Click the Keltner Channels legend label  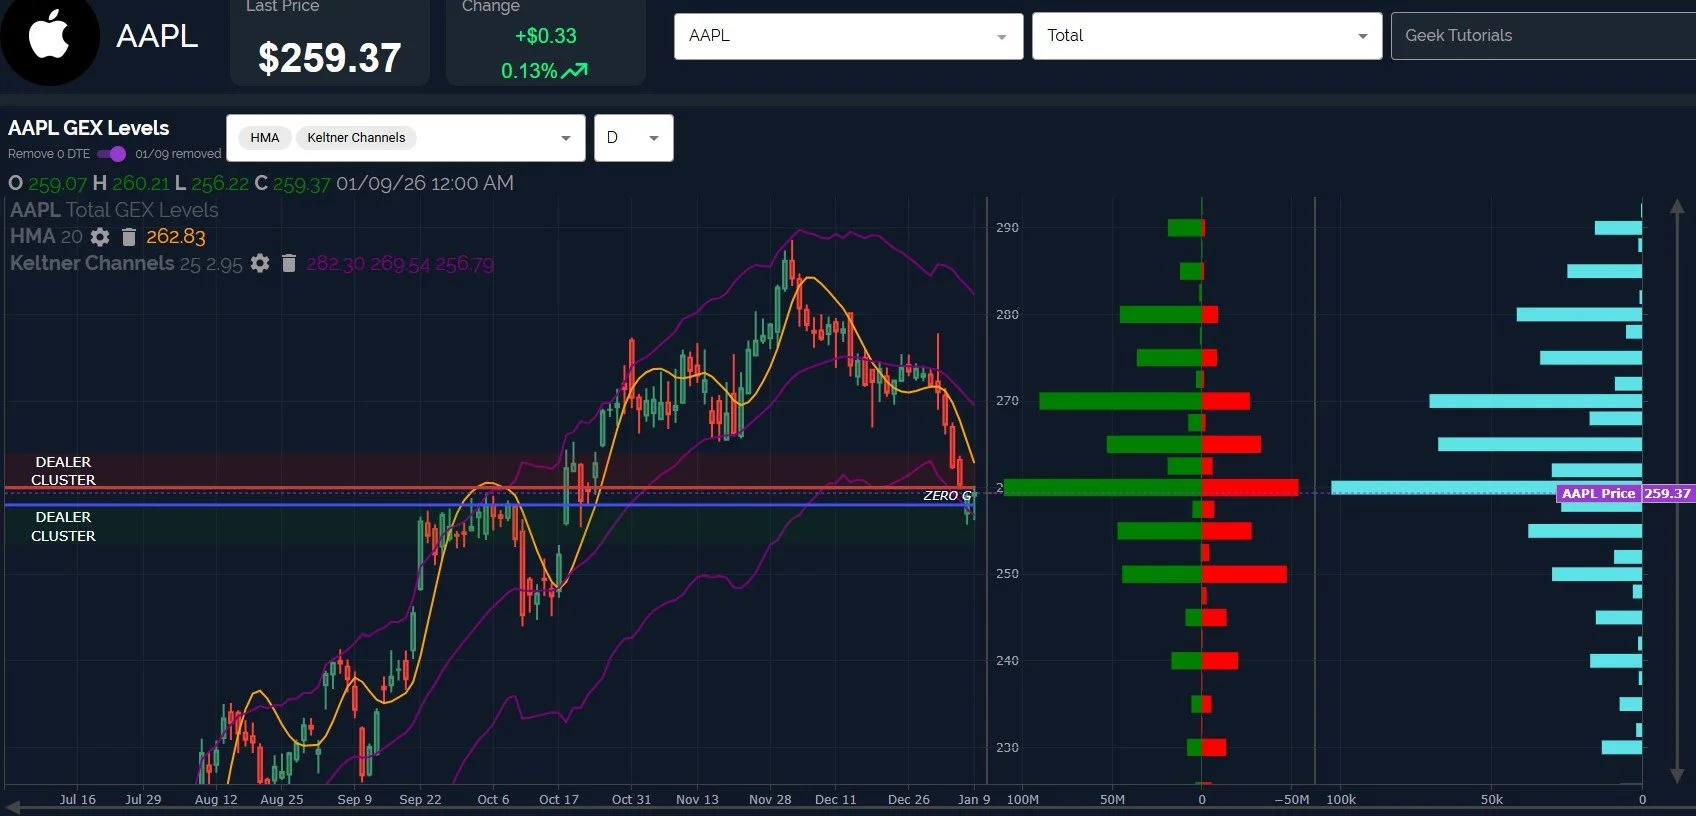tap(92, 263)
